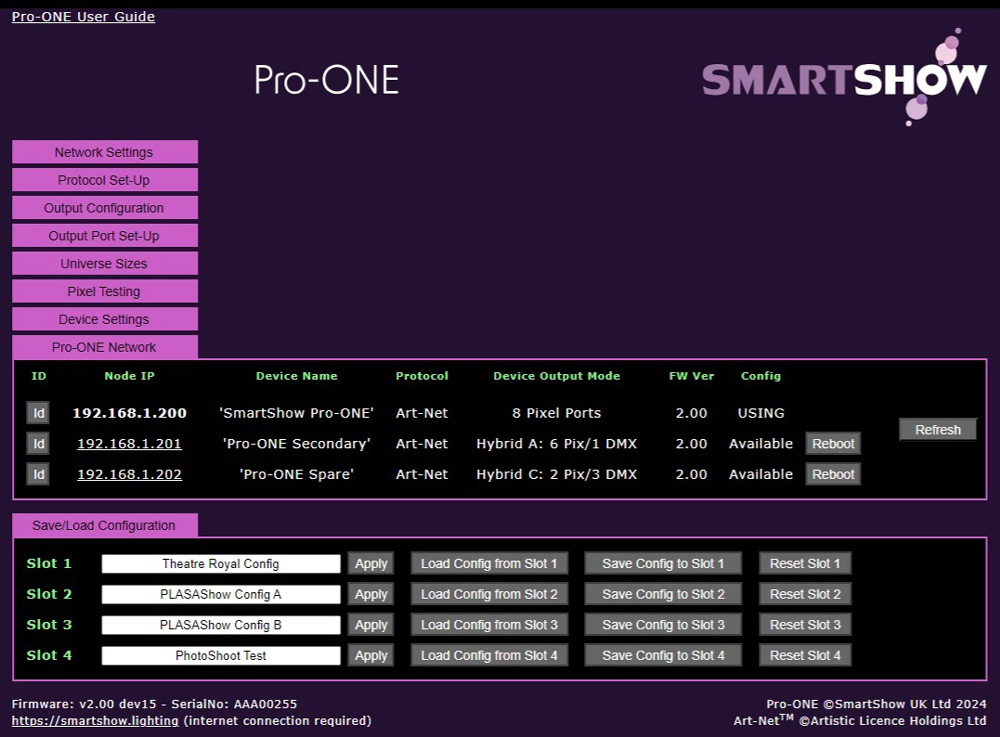The height and width of the screenshot is (737, 1000).
Task: Open node IP 192.168.1.201 link
Action: click(x=129, y=444)
